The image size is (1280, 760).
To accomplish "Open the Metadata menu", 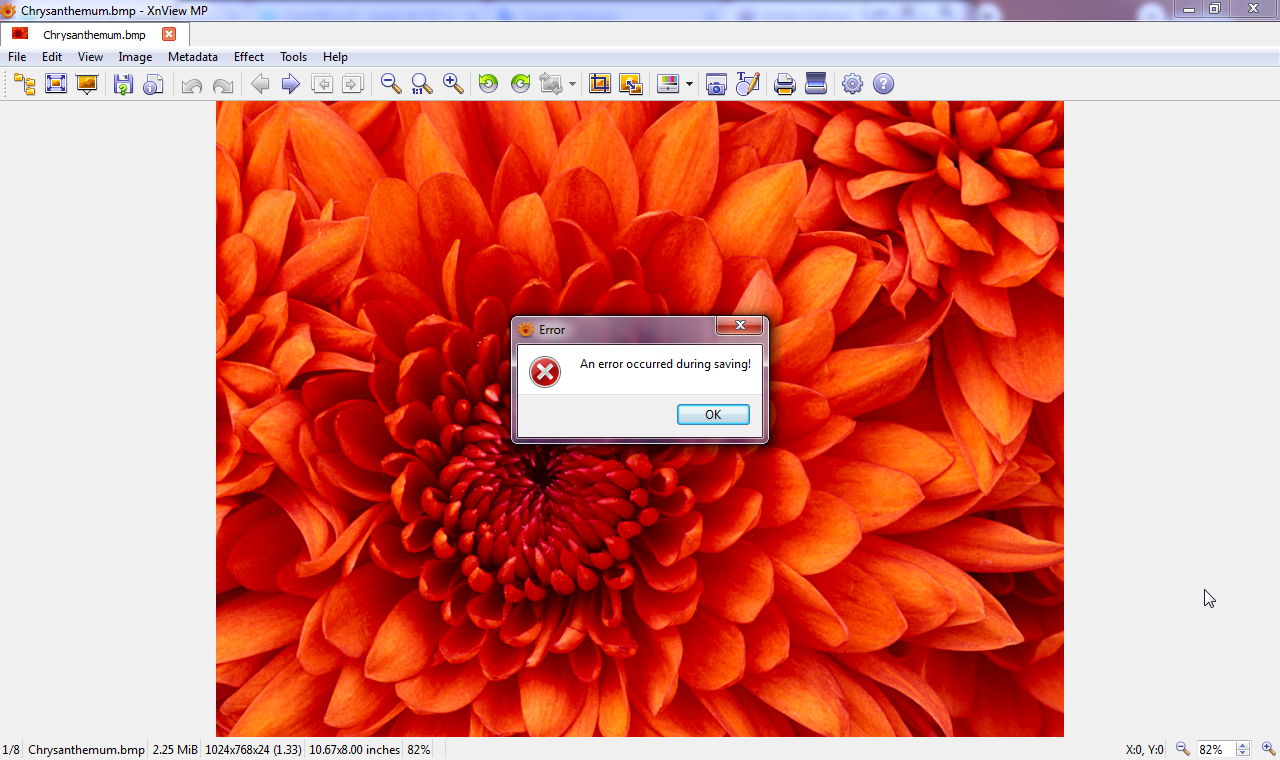I will [193, 57].
